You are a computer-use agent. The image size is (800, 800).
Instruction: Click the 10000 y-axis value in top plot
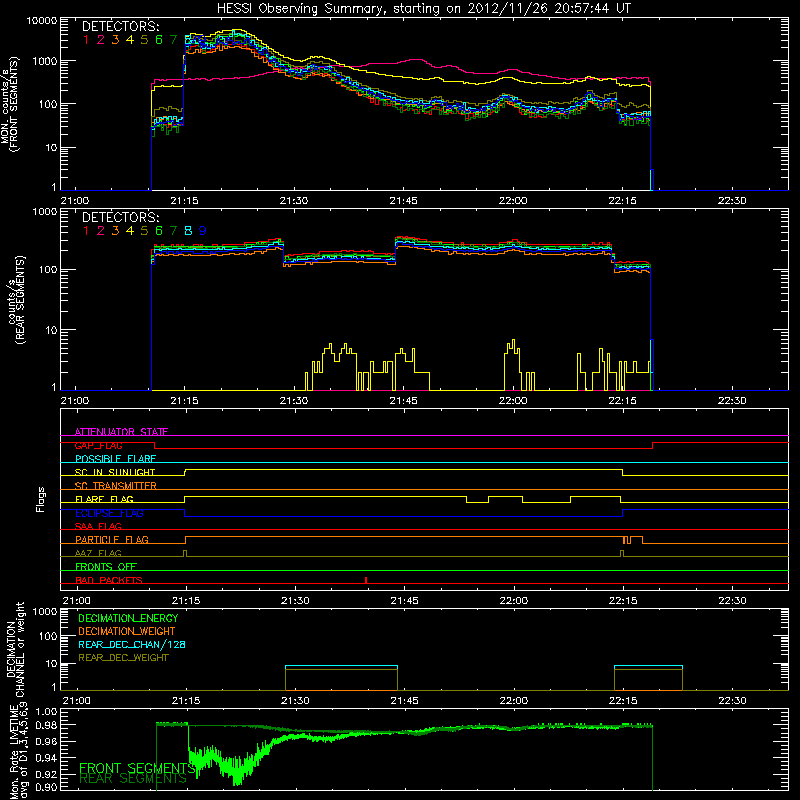pyautogui.click(x=41, y=21)
